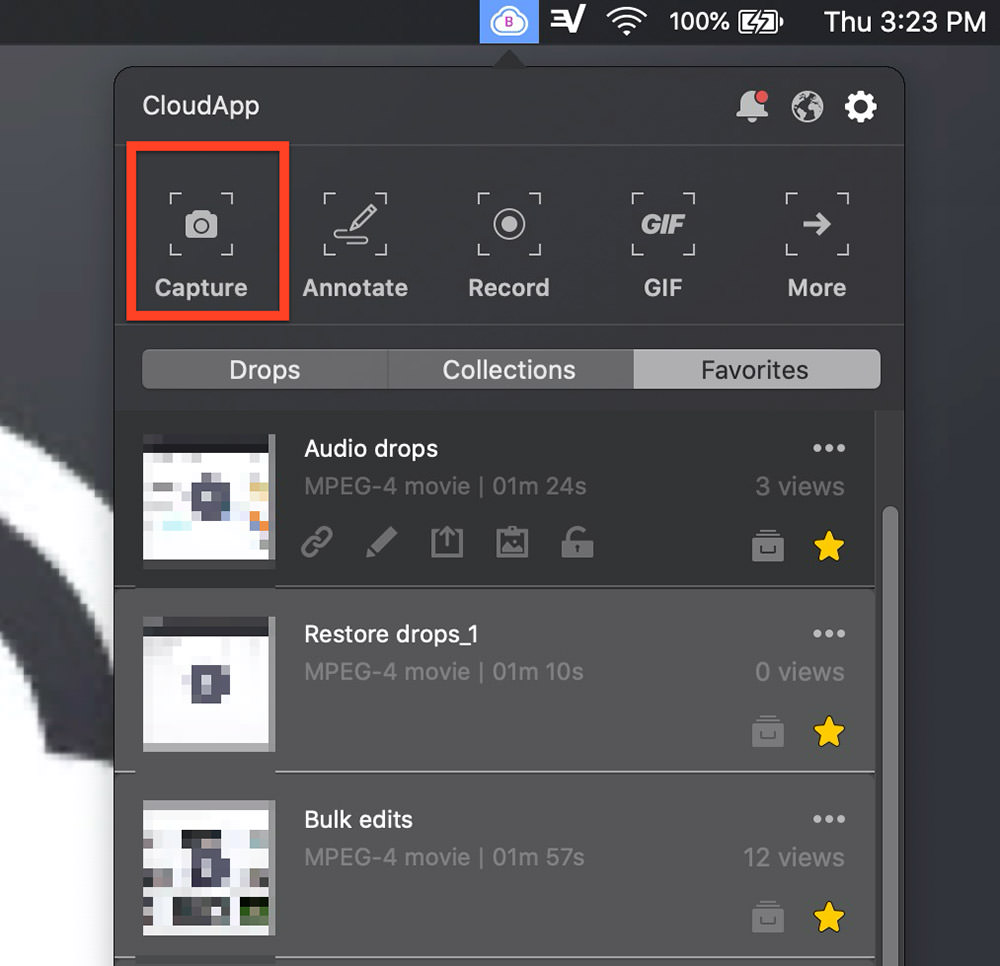
Task: Archive the Audio drops item
Action: point(768,546)
